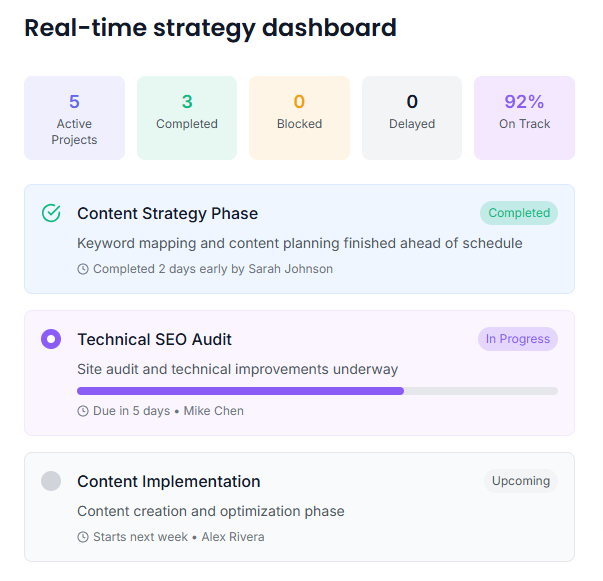The width and height of the screenshot is (603, 581).
Task: Click the Real-time strategy dashboard heading
Action: tap(210, 27)
